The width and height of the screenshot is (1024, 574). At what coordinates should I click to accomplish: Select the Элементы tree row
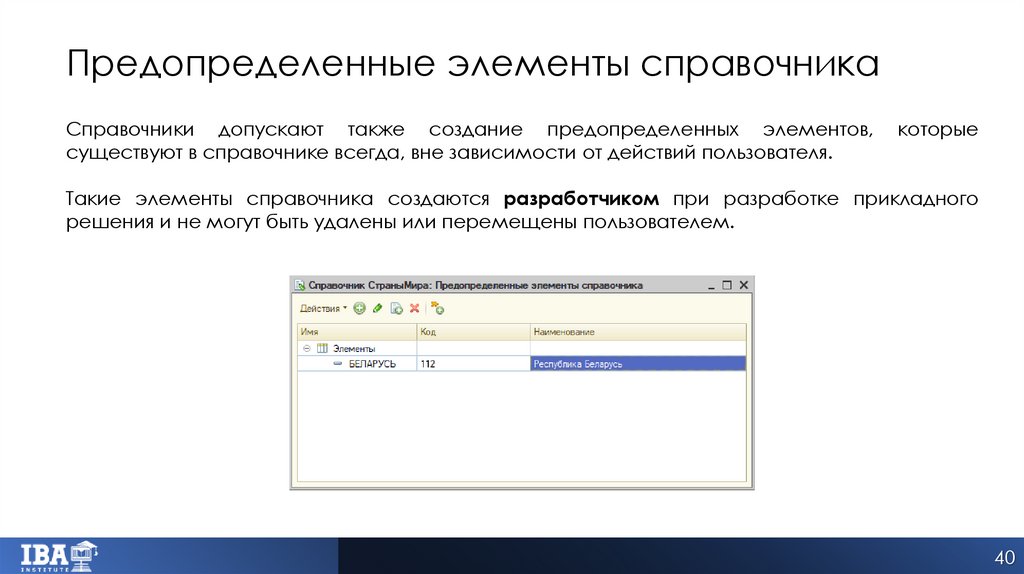pos(521,348)
